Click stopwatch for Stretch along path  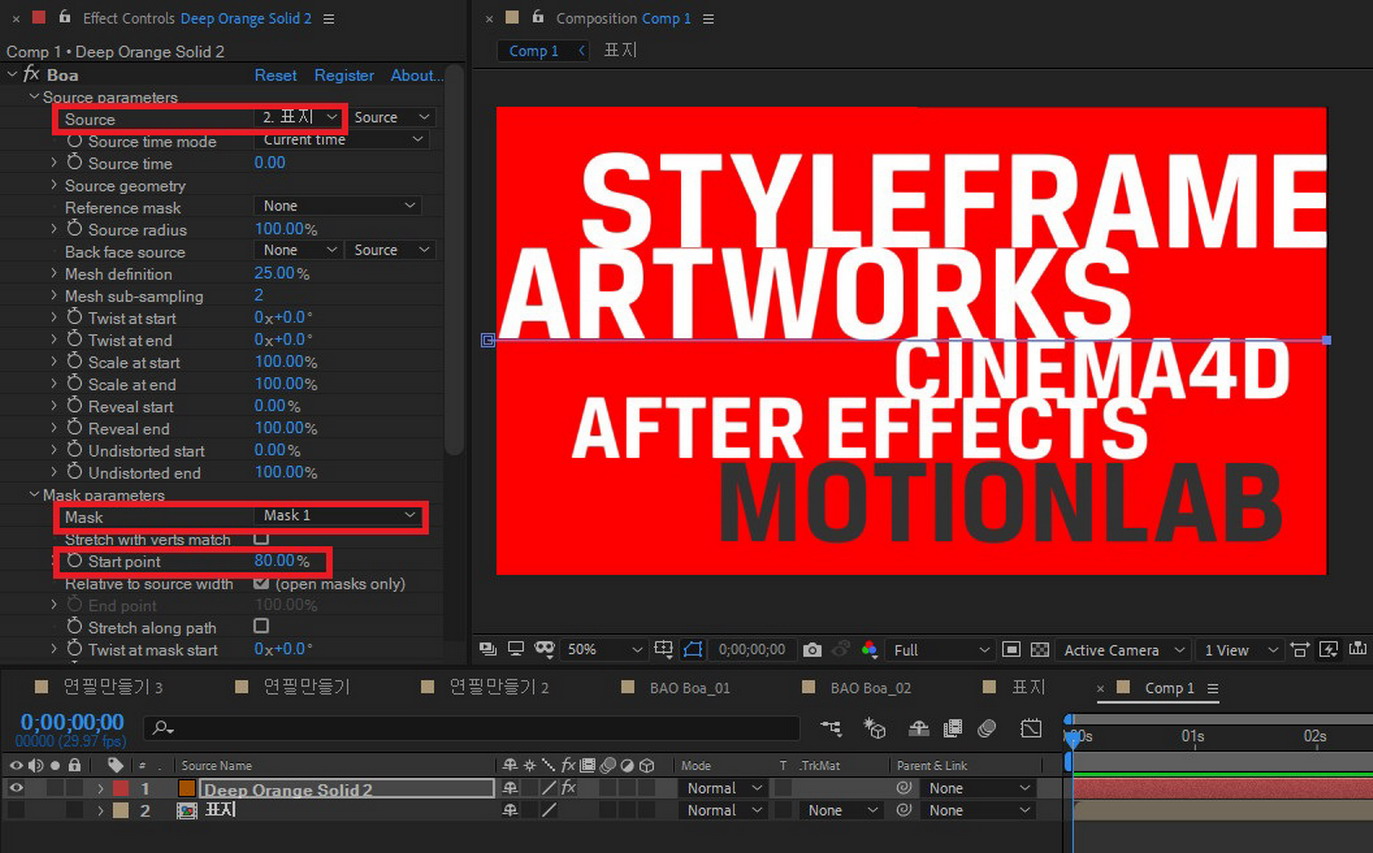[74, 626]
